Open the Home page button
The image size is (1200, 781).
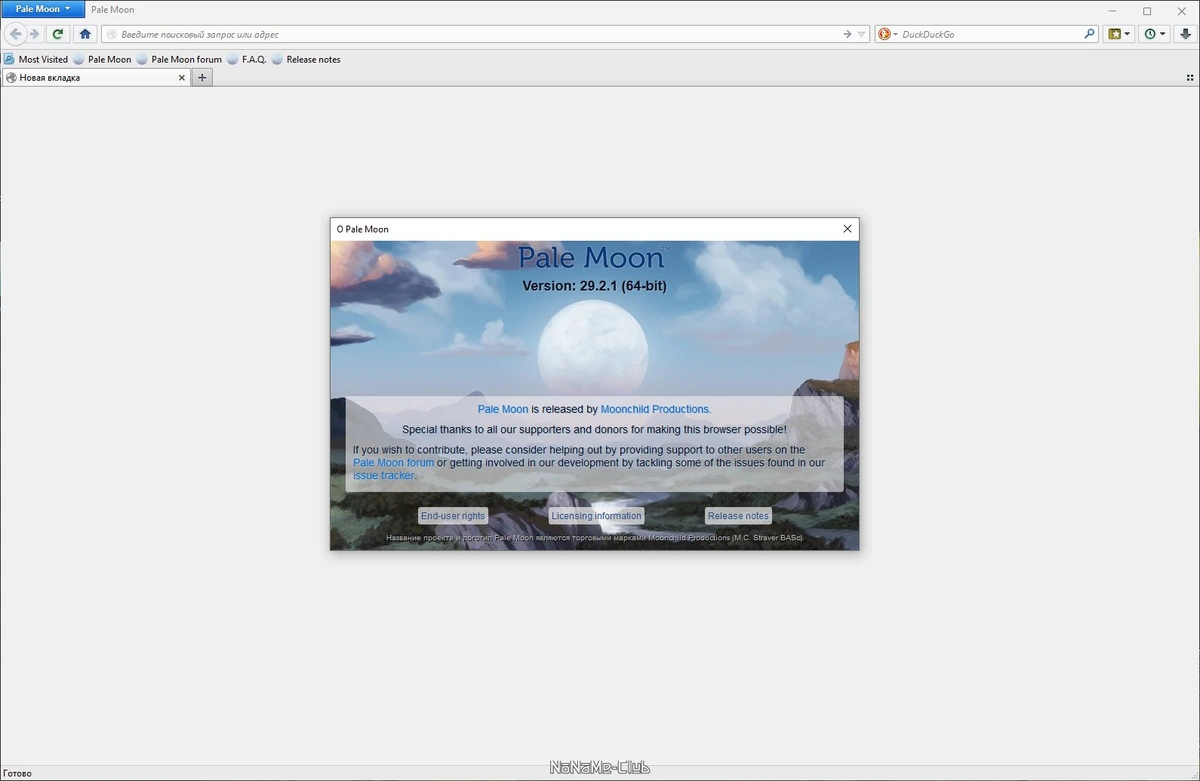pyautogui.click(x=85, y=34)
